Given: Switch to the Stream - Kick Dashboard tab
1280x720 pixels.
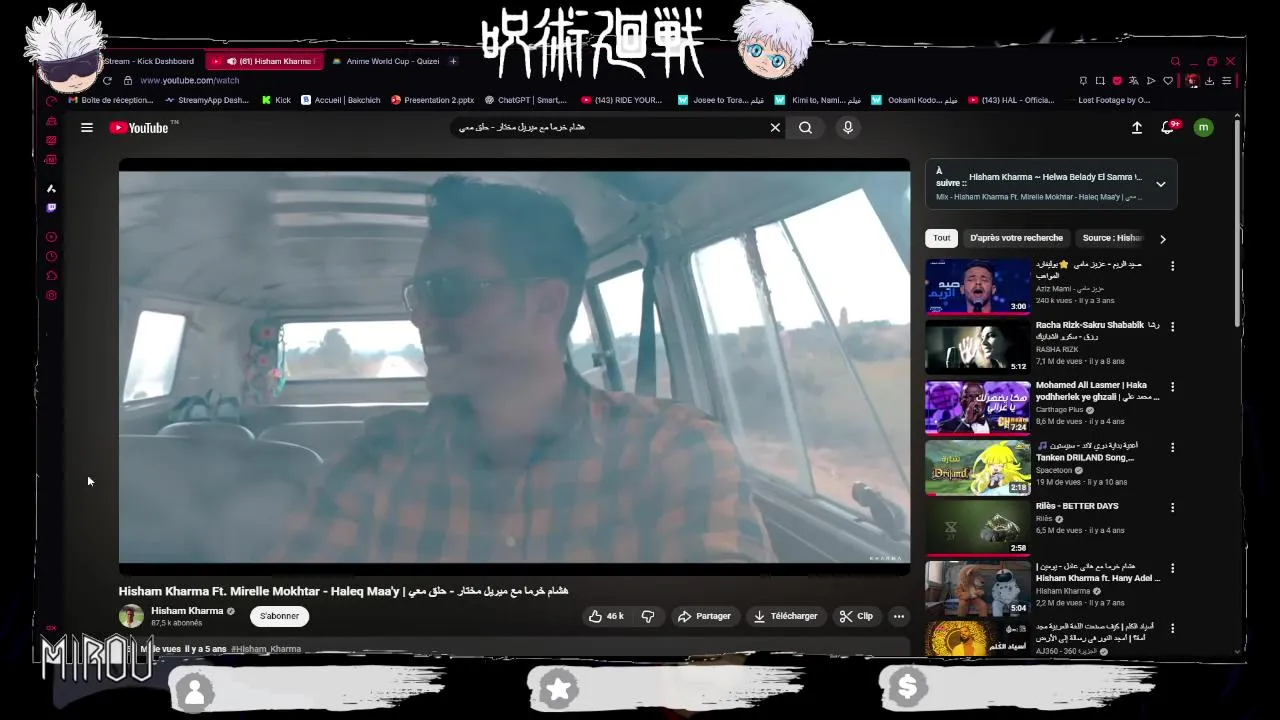Looking at the screenshot, I should click(x=150, y=61).
